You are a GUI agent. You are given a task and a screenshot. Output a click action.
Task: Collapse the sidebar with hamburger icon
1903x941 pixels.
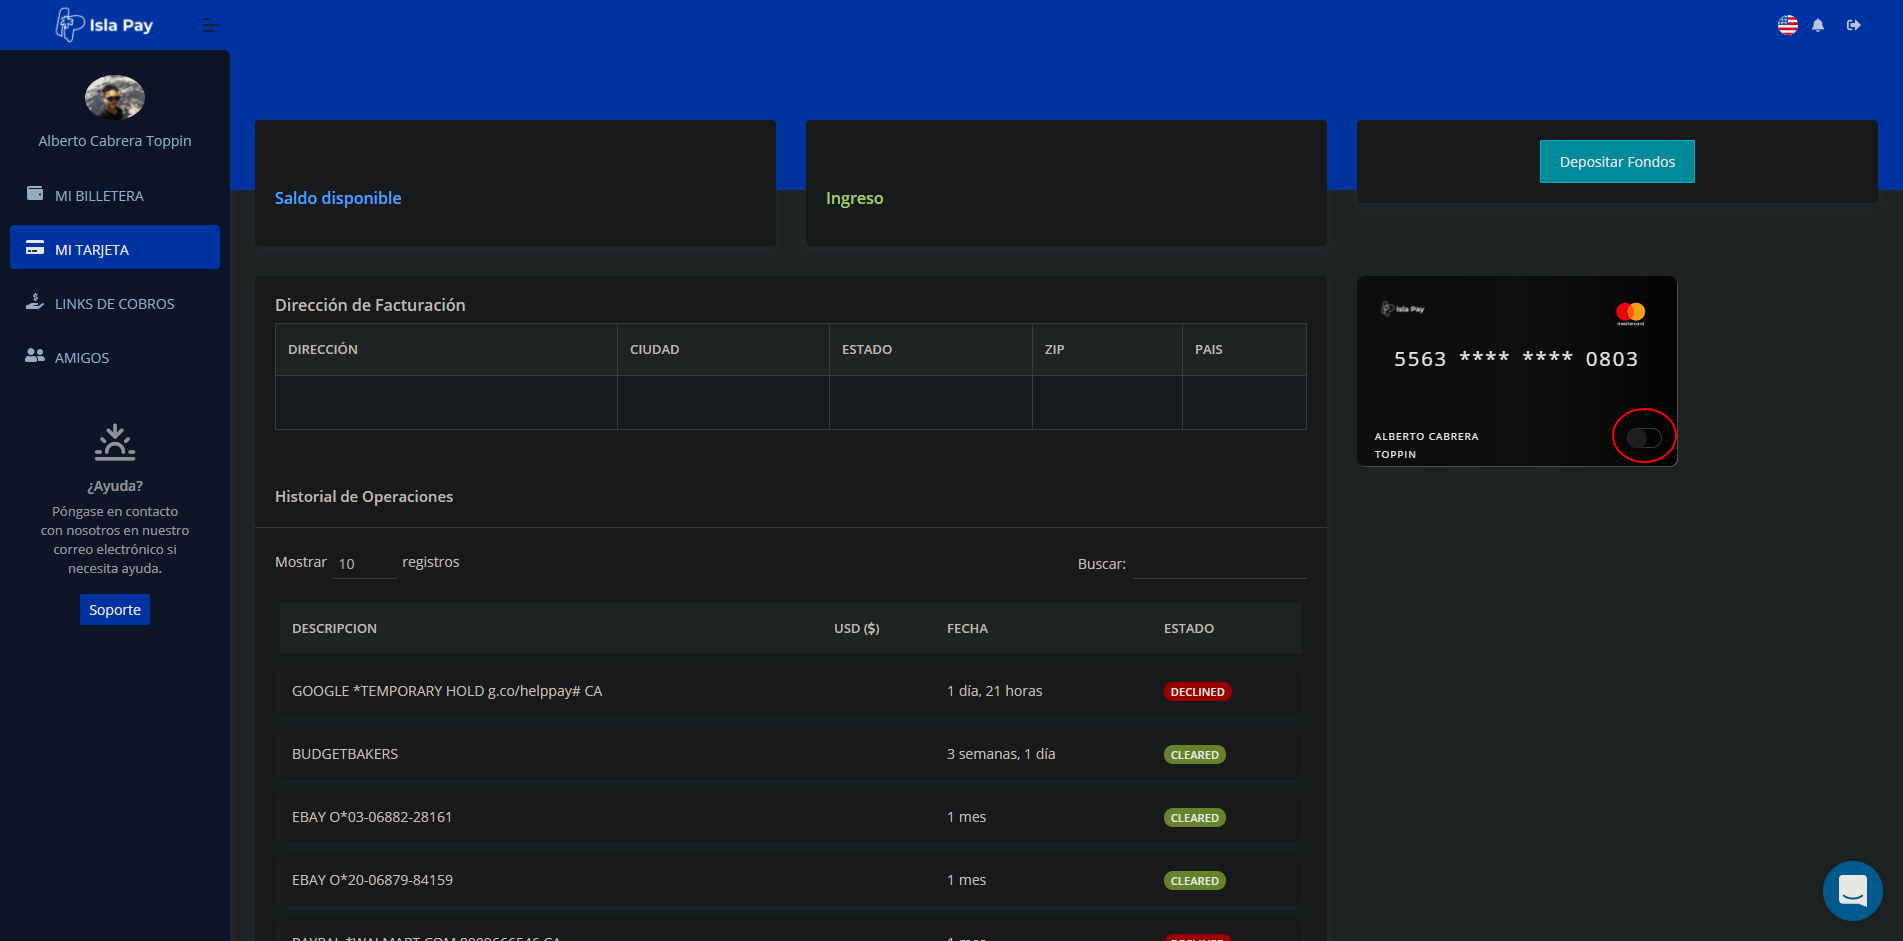pos(211,25)
